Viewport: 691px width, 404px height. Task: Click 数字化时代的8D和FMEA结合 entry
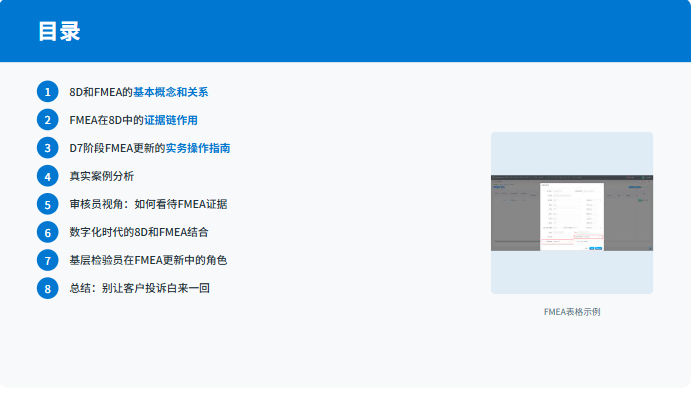coord(139,232)
